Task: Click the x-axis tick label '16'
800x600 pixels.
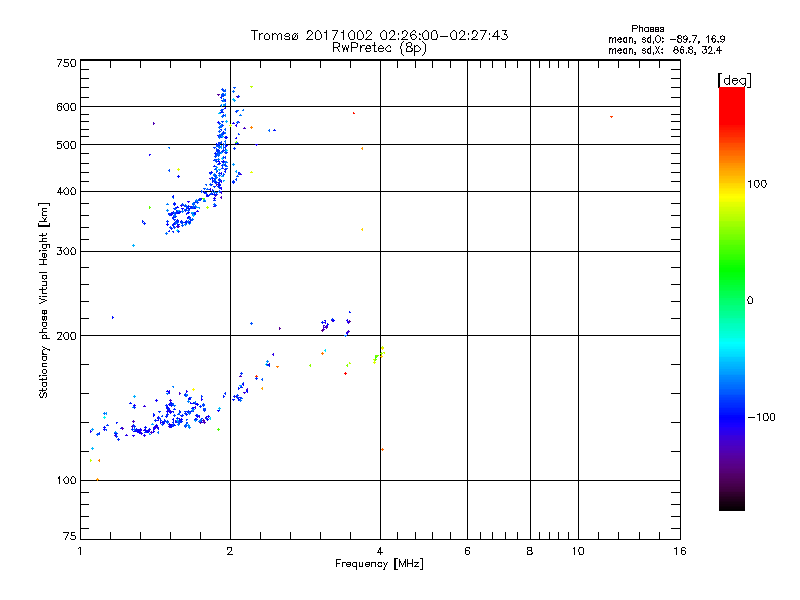Action: [680, 551]
